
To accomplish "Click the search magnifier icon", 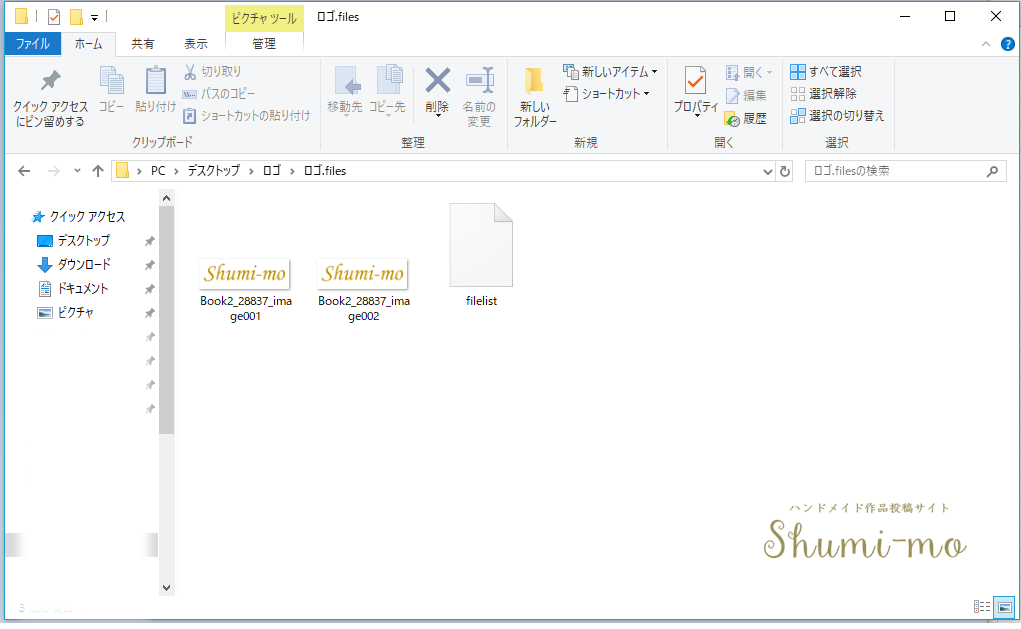I will click(992, 171).
